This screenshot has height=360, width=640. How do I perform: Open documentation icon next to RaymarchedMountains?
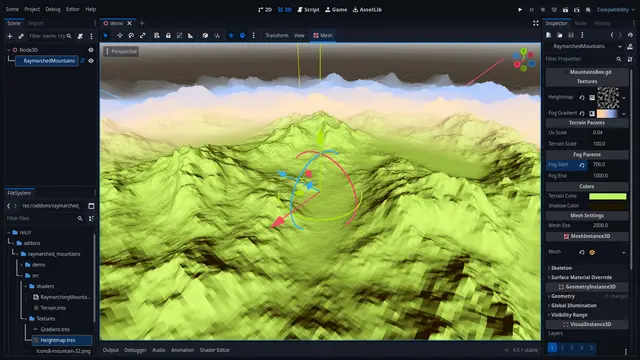(630, 47)
